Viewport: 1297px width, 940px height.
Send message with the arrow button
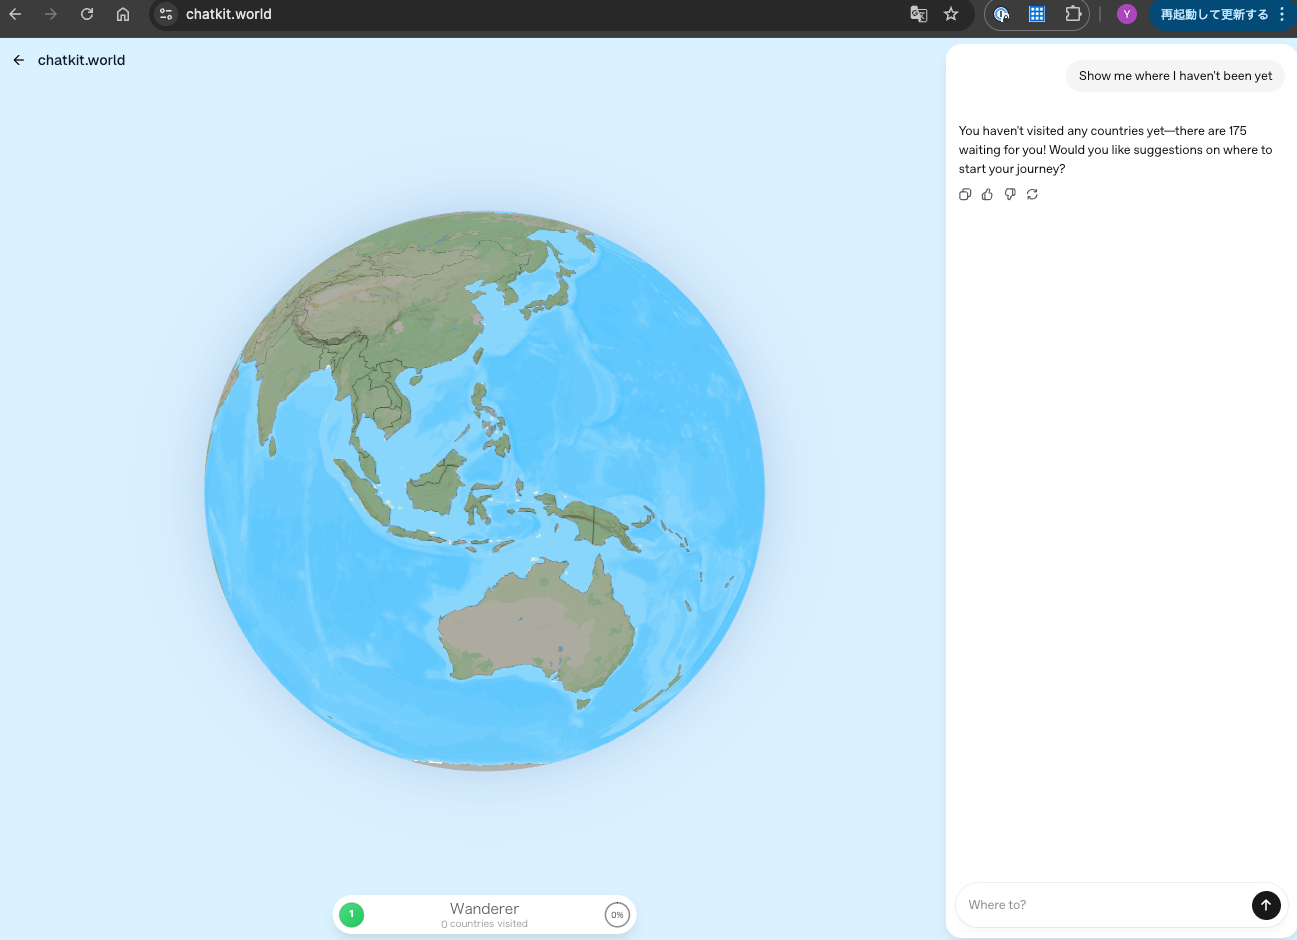(x=1265, y=905)
